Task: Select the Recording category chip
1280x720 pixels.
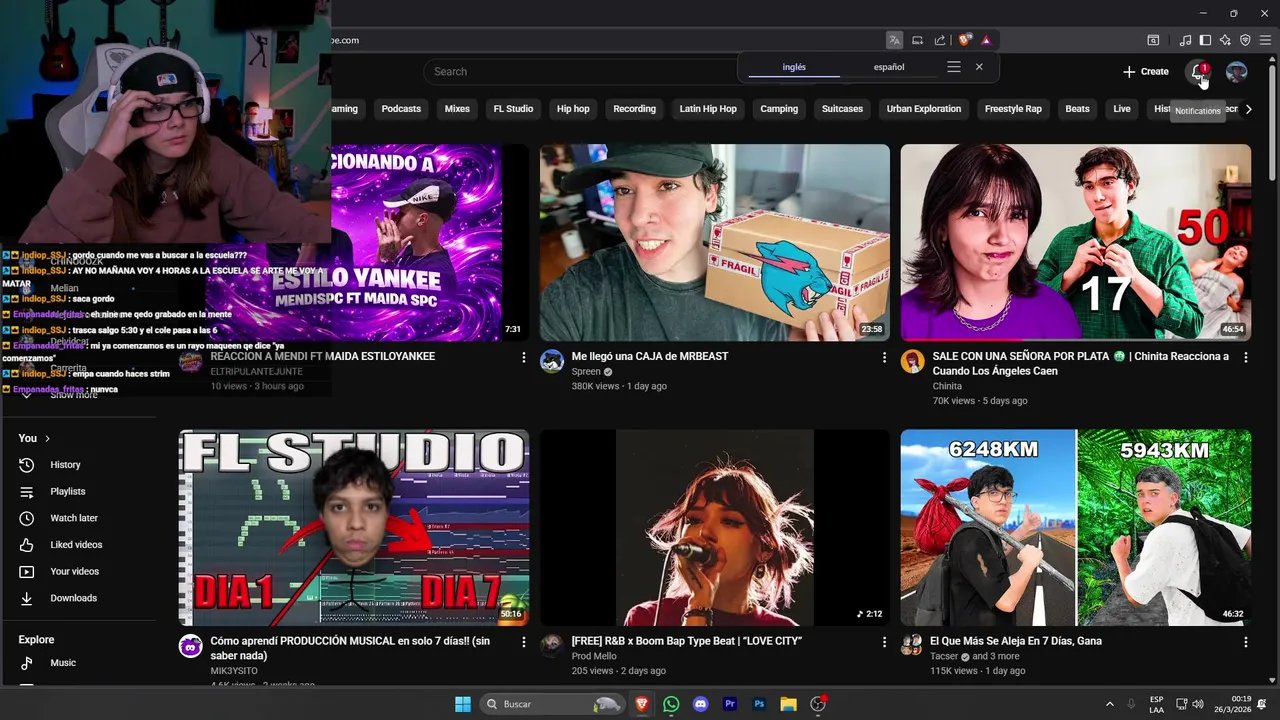Action: 635,109
